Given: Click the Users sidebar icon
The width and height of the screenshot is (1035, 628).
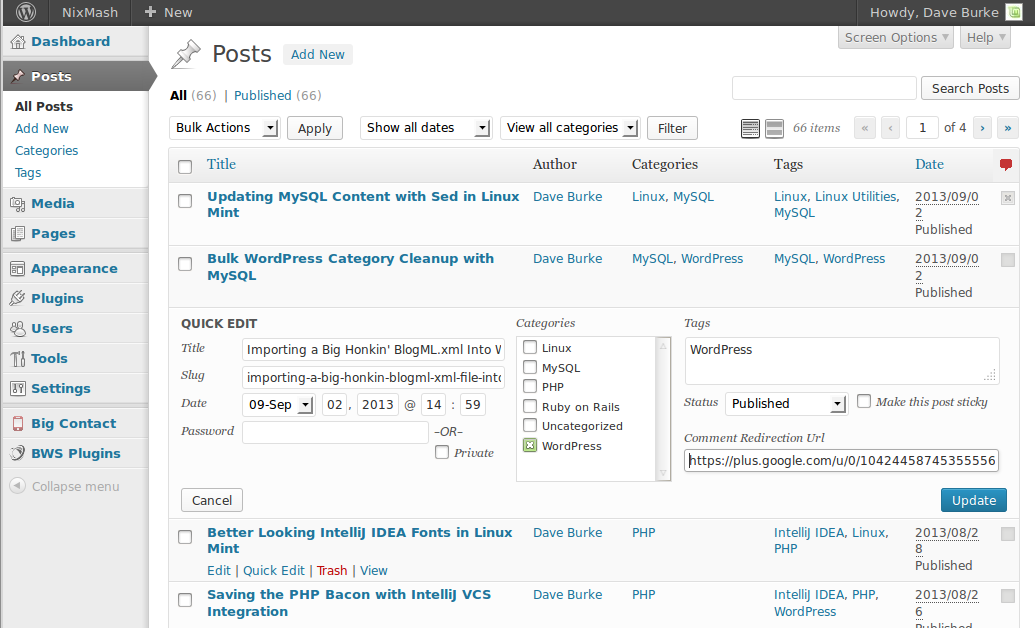Looking at the screenshot, I should 17,328.
